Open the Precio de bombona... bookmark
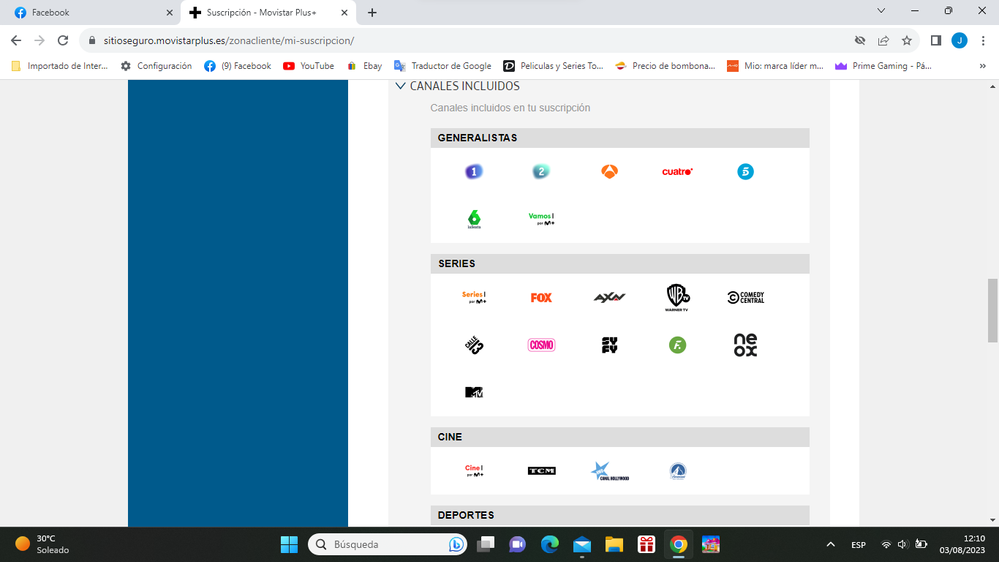Viewport: 999px width, 562px height. coord(665,66)
